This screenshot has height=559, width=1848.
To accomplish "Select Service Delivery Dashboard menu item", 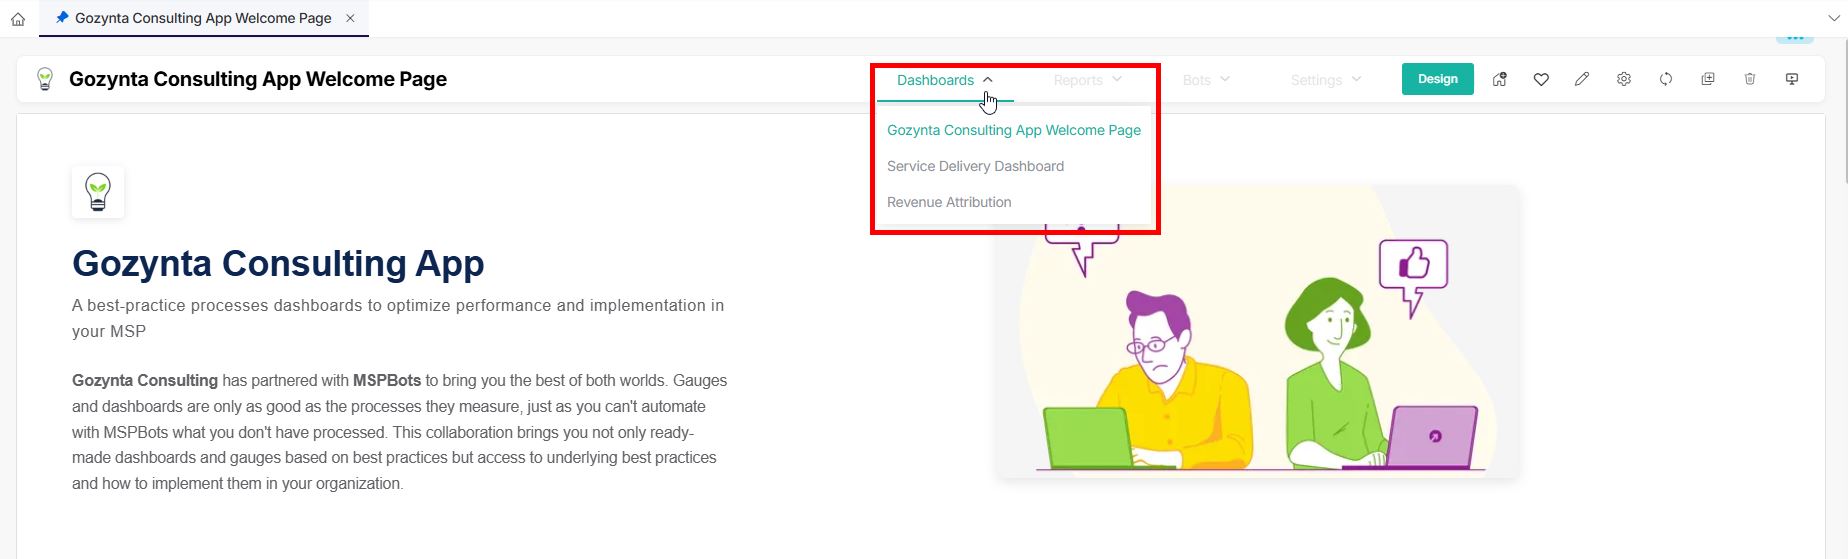I will click(975, 166).
